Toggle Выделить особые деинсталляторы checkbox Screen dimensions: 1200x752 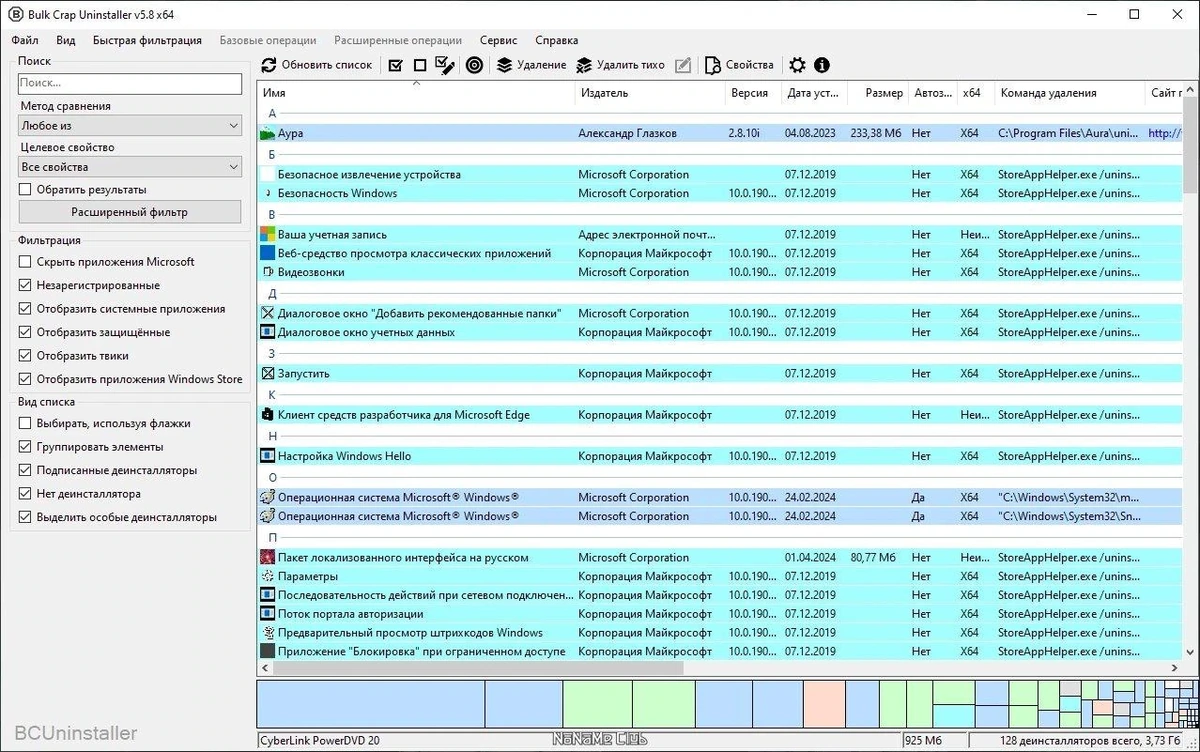point(25,518)
